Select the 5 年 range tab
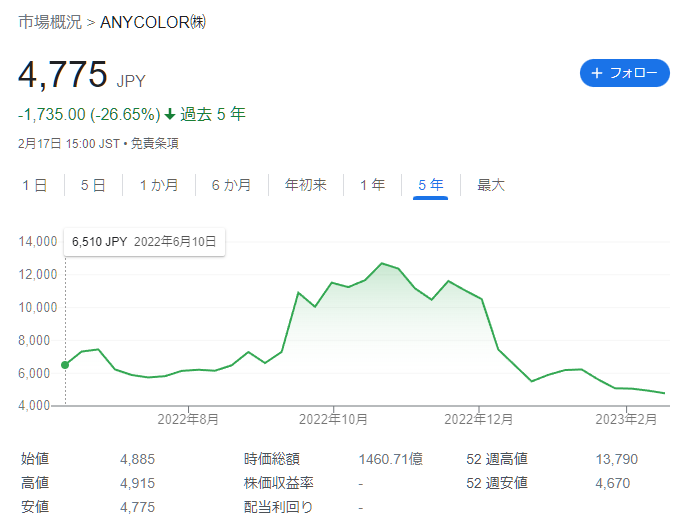 431,185
